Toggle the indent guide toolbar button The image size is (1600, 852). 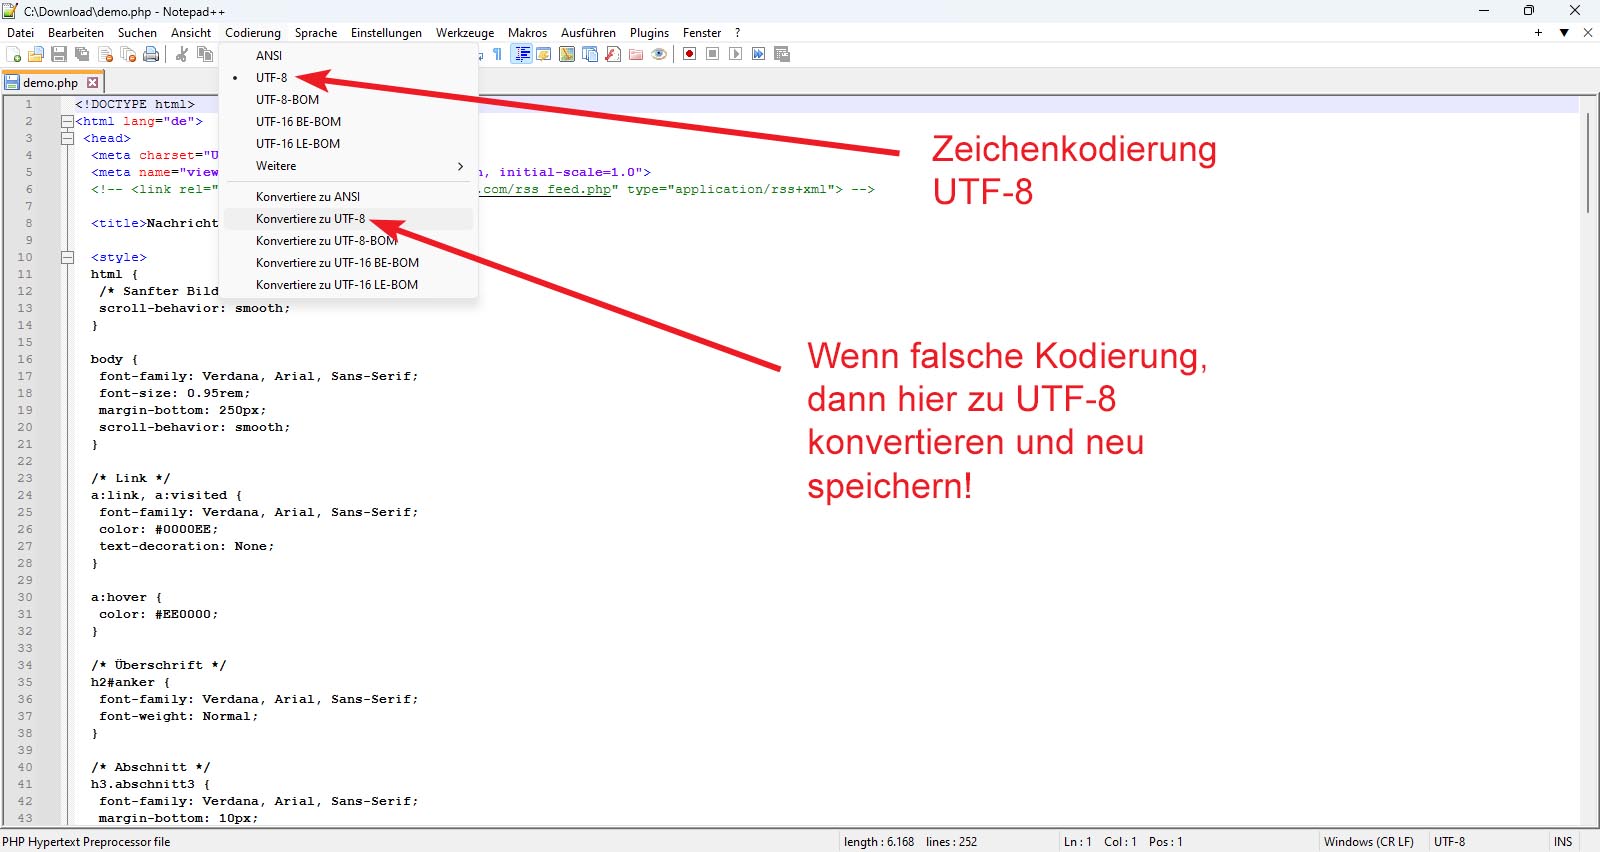click(521, 54)
